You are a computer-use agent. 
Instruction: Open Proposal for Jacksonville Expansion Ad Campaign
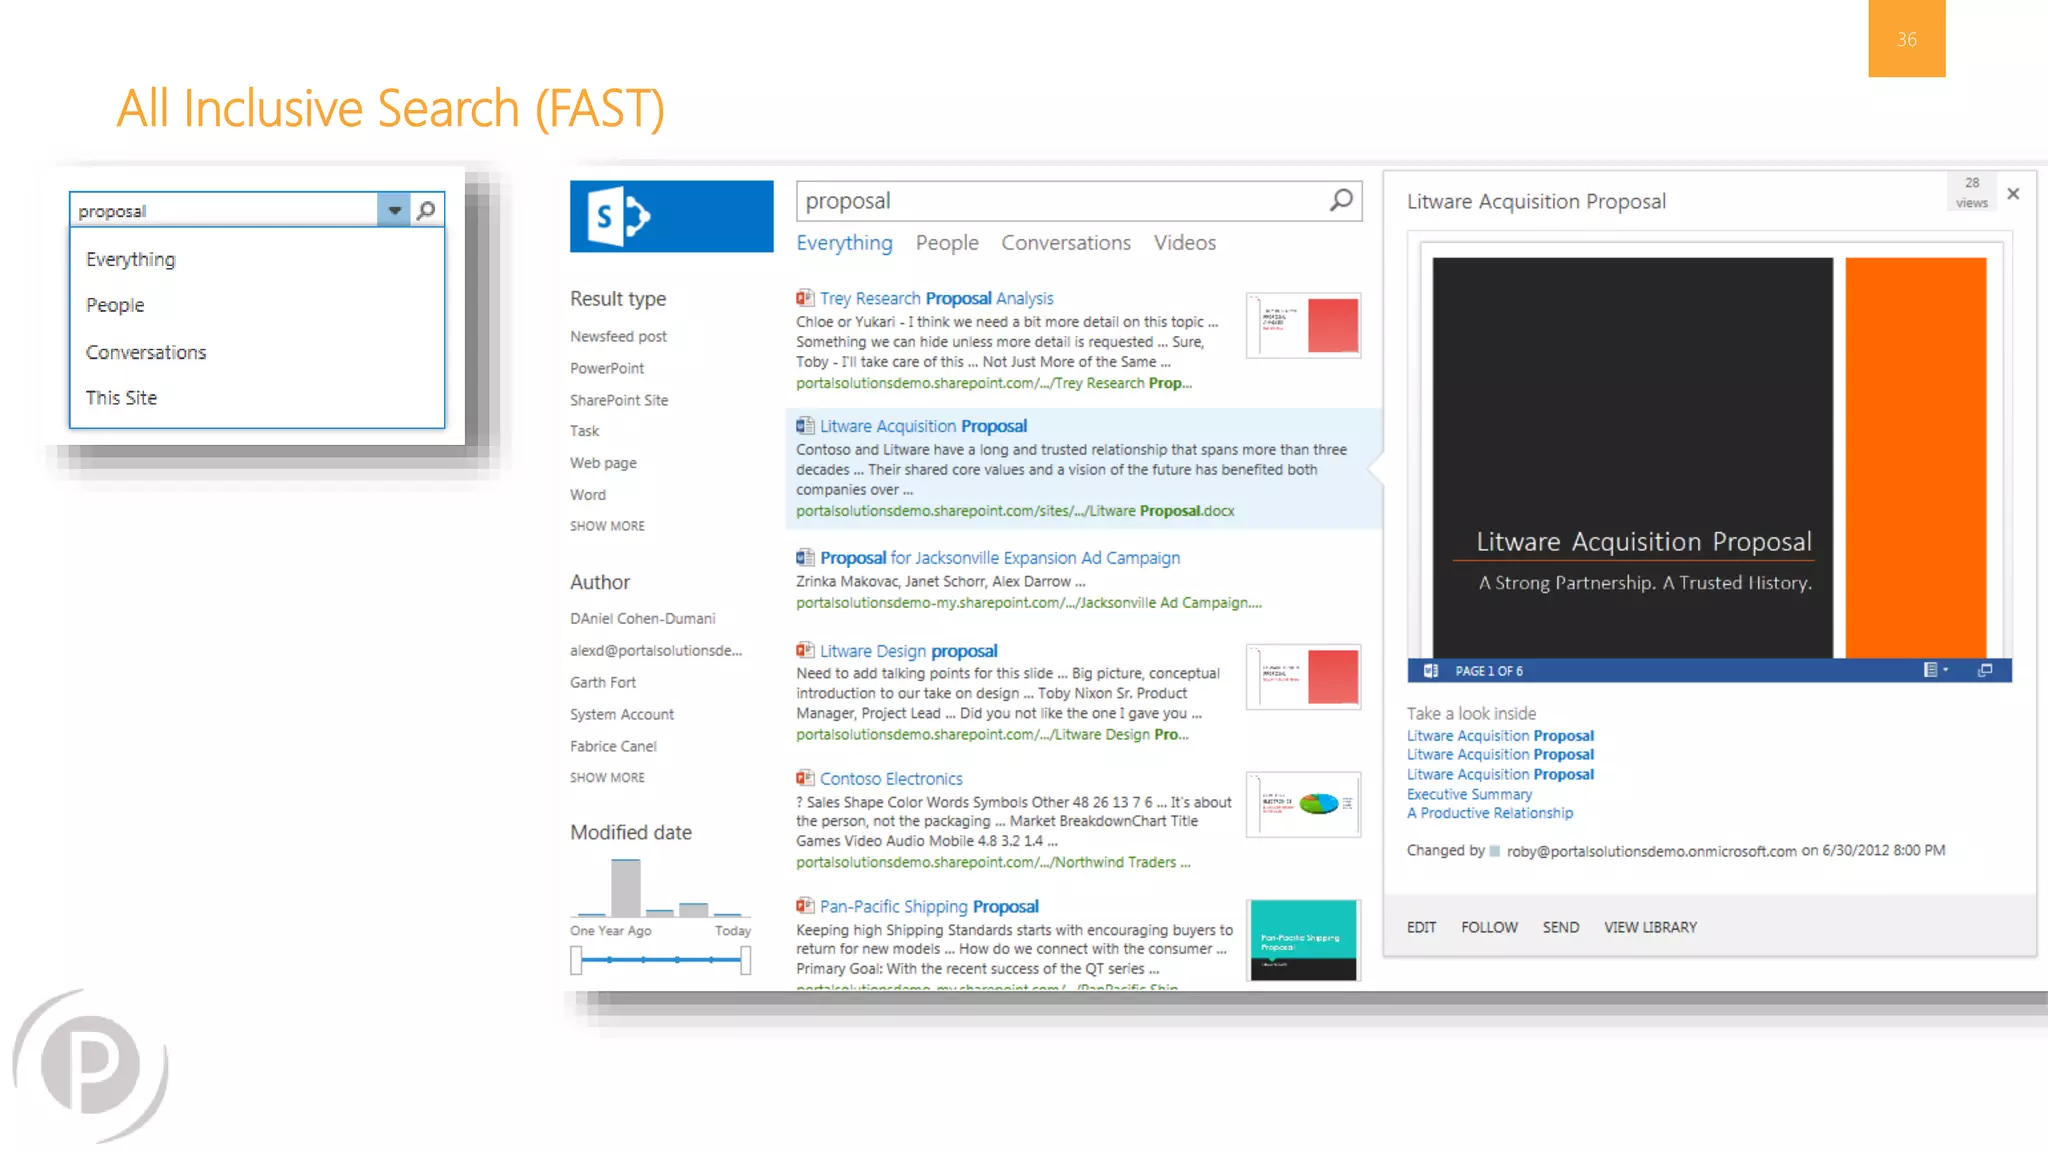click(1000, 558)
